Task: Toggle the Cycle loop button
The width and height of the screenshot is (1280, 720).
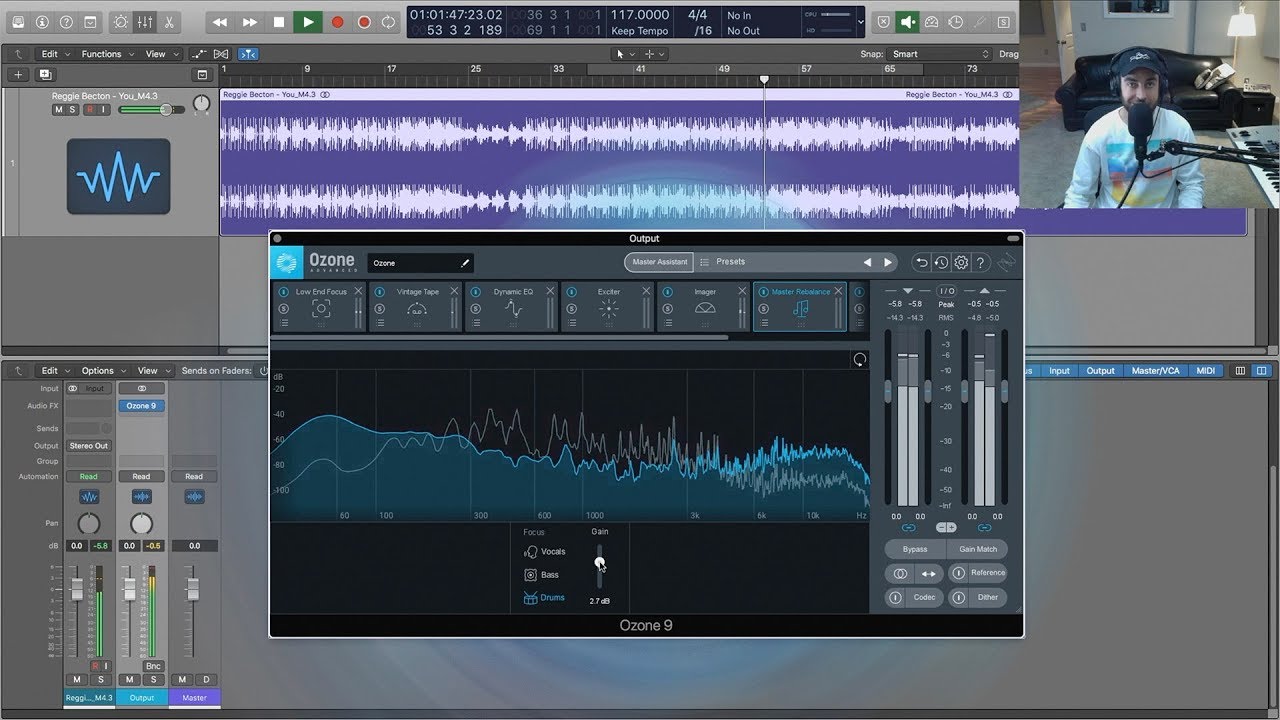Action: pos(388,21)
